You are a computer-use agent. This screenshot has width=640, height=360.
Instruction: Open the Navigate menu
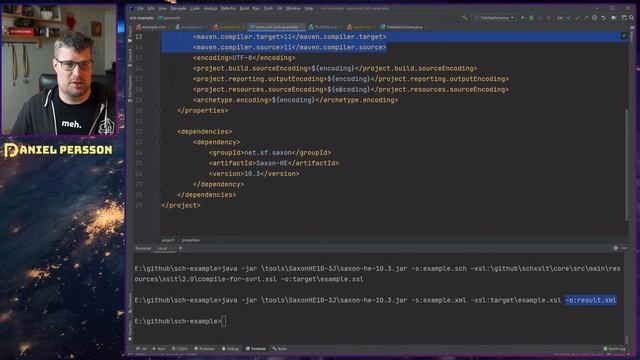[178, 8]
